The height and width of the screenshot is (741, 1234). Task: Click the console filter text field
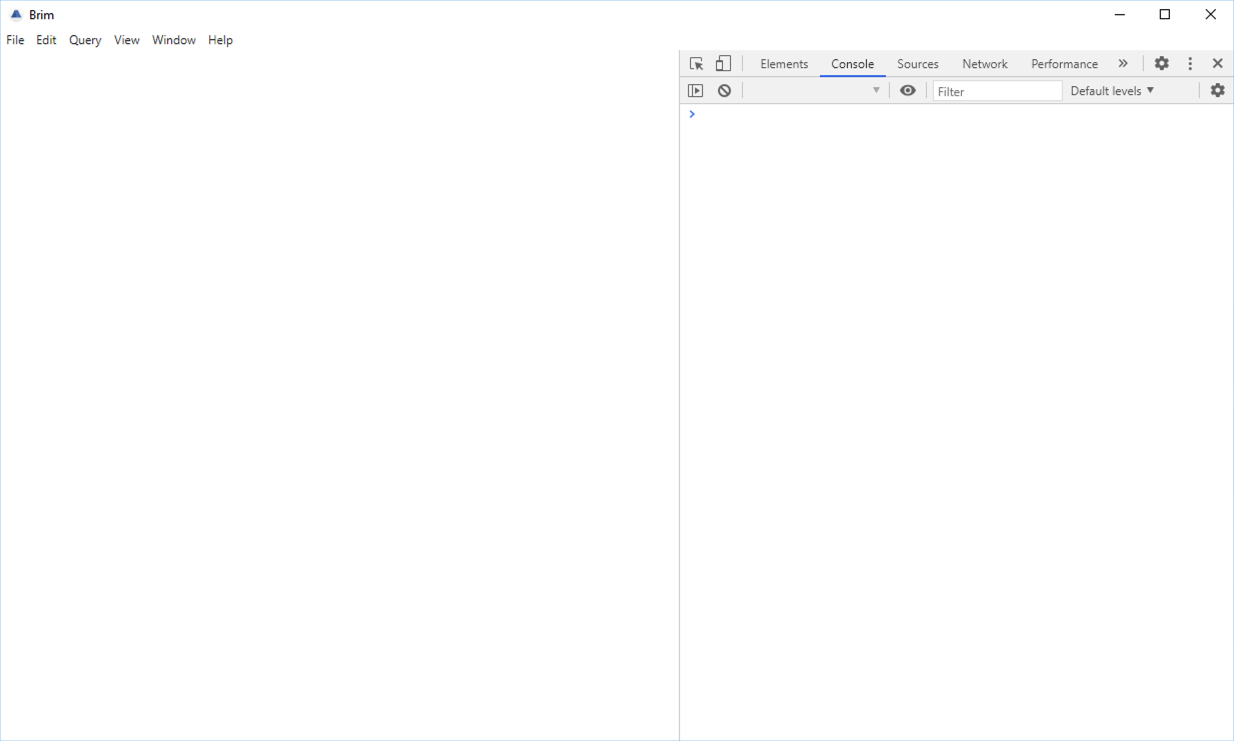click(x=997, y=90)
